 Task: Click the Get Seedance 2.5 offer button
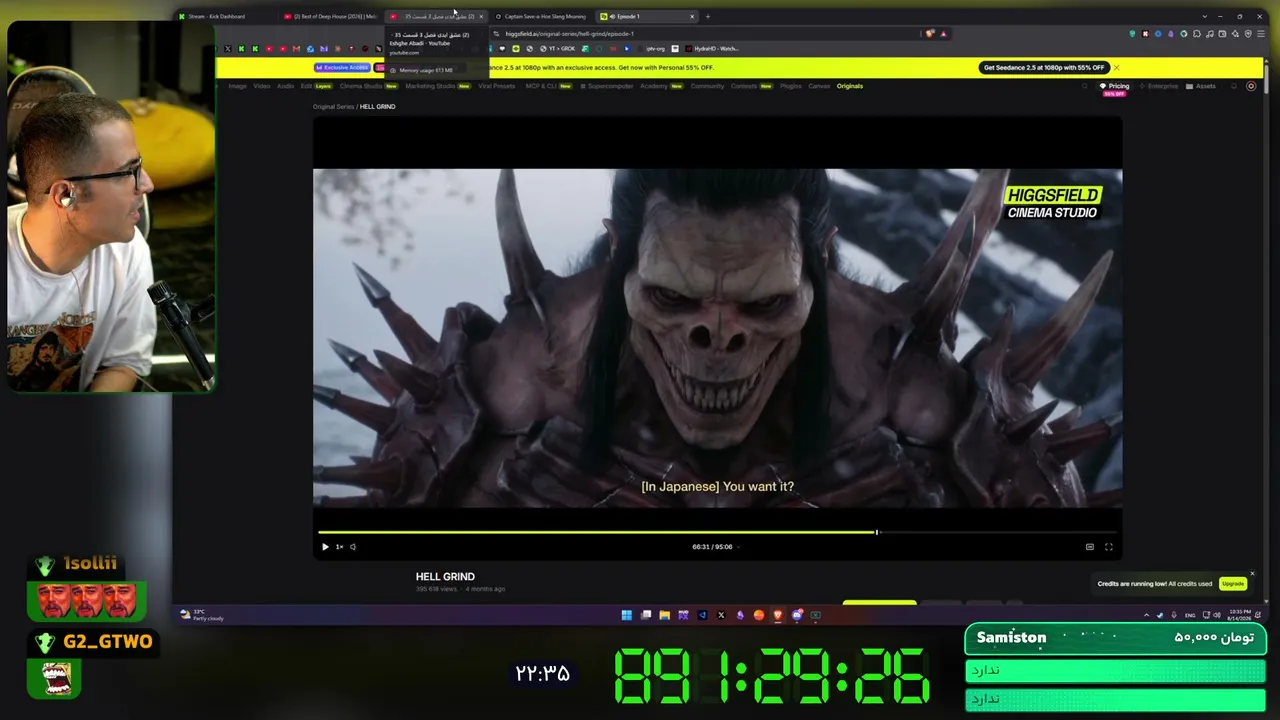(1044, 68)
